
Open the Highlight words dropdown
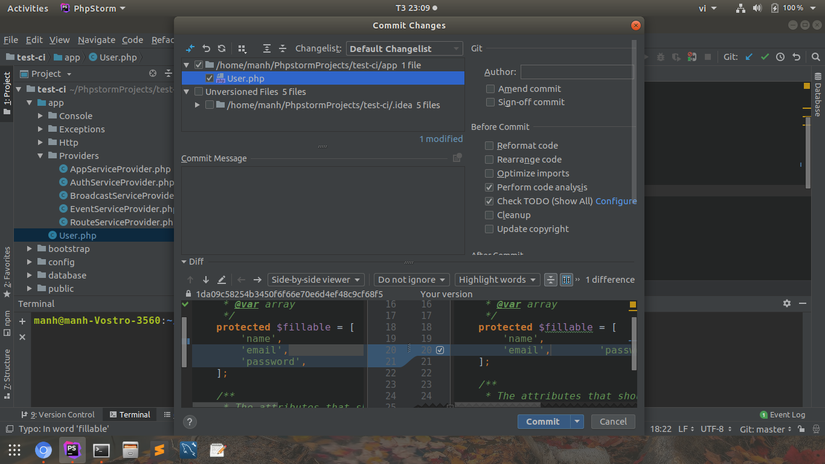(497, 280)
